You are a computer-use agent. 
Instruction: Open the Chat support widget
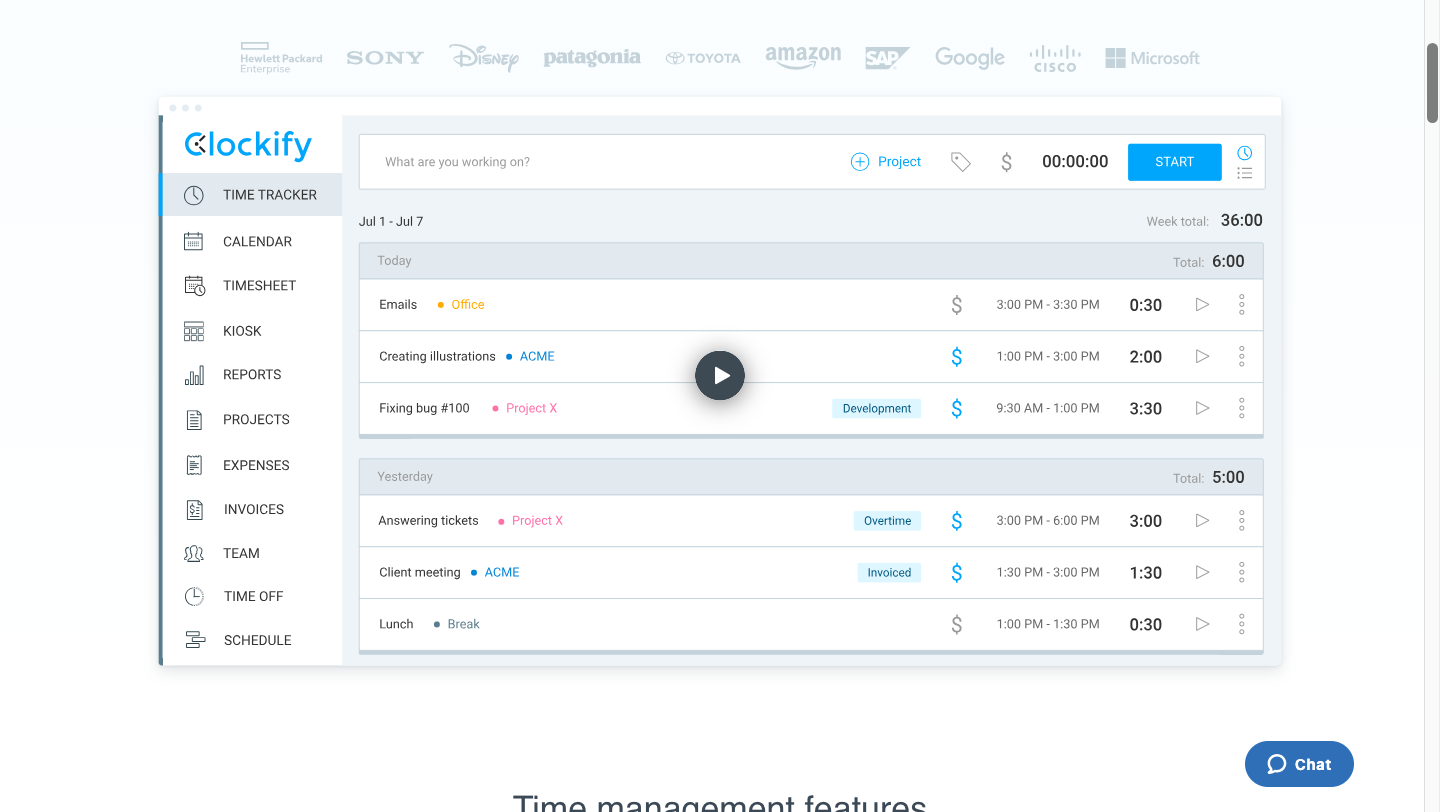1299,764
